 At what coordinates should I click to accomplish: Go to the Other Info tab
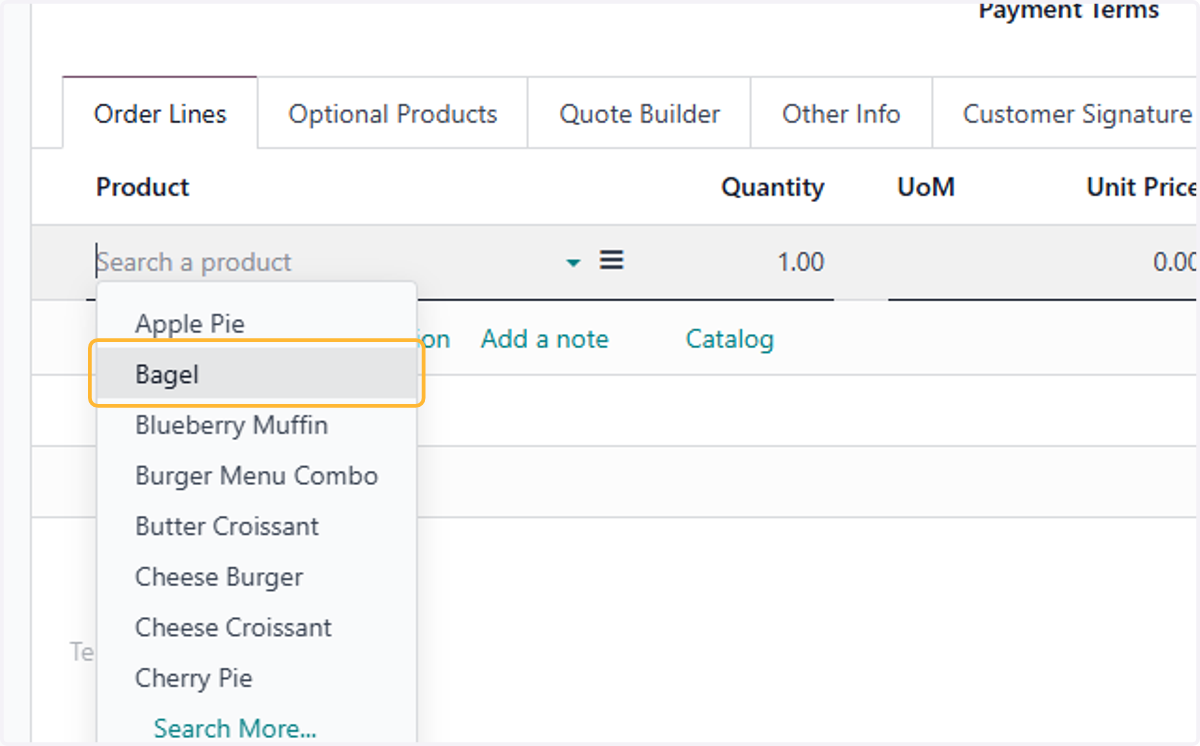842,114
